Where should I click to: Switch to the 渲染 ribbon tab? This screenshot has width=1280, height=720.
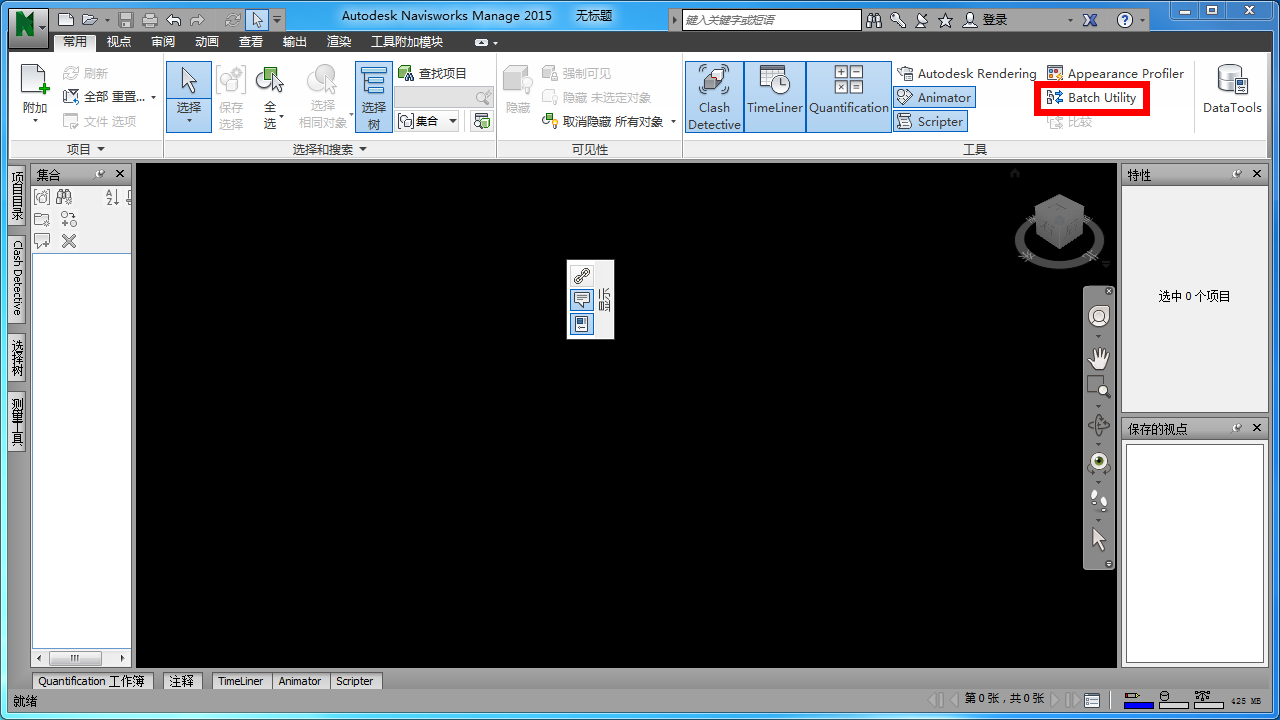[339, 42]
